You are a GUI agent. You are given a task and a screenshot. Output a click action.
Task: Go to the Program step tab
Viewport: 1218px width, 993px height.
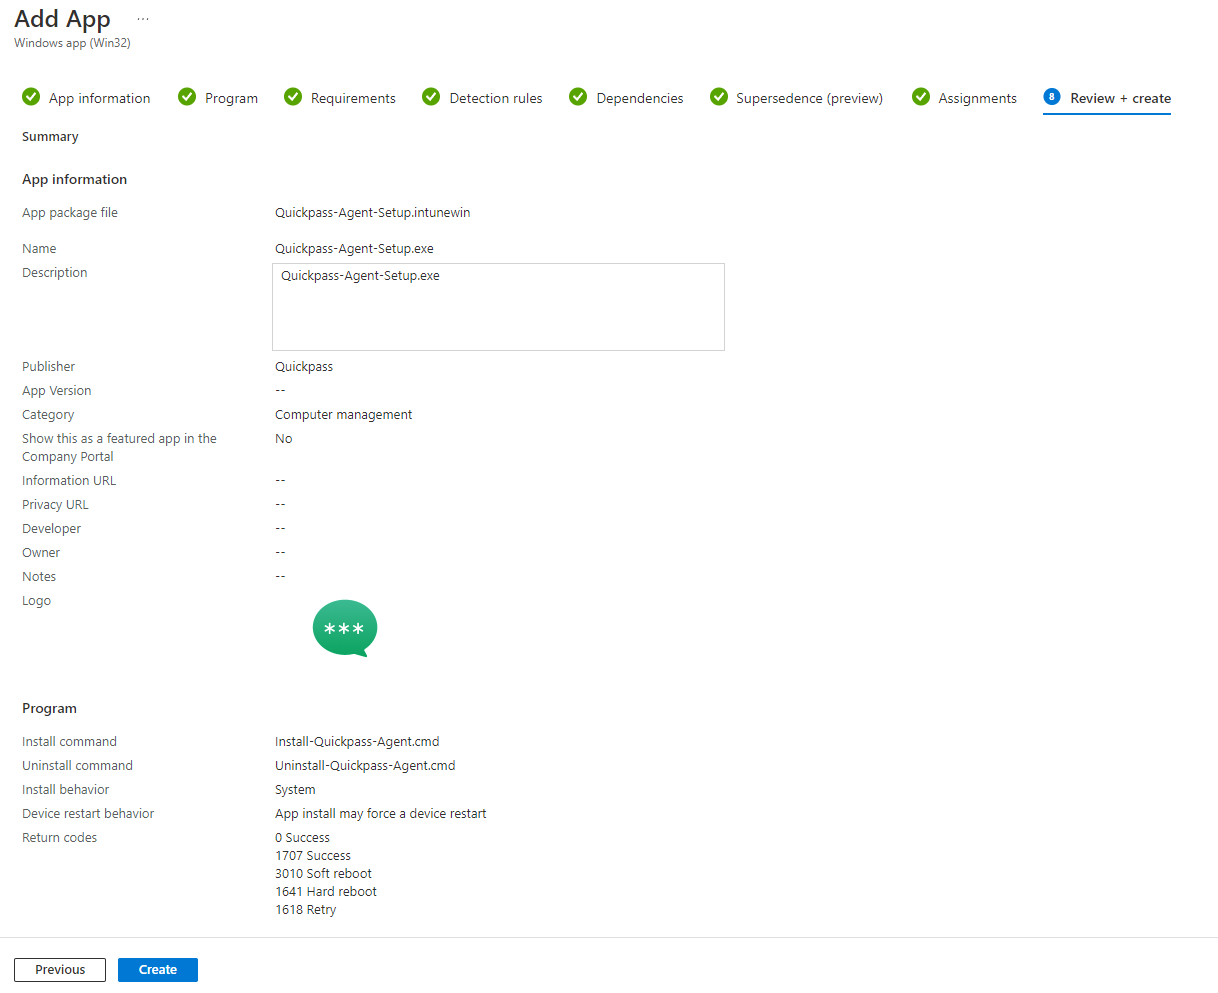tap(218, 98)
